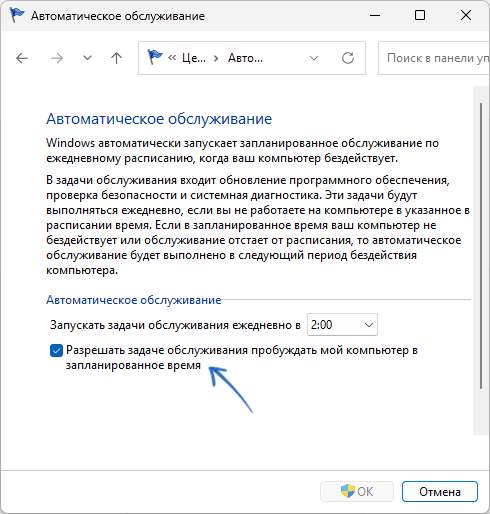Screen dimensions: 490x514
Task: Untick the wake computer for maintenance checkbox
Action: pyautogui.click(x=56, y=351)
